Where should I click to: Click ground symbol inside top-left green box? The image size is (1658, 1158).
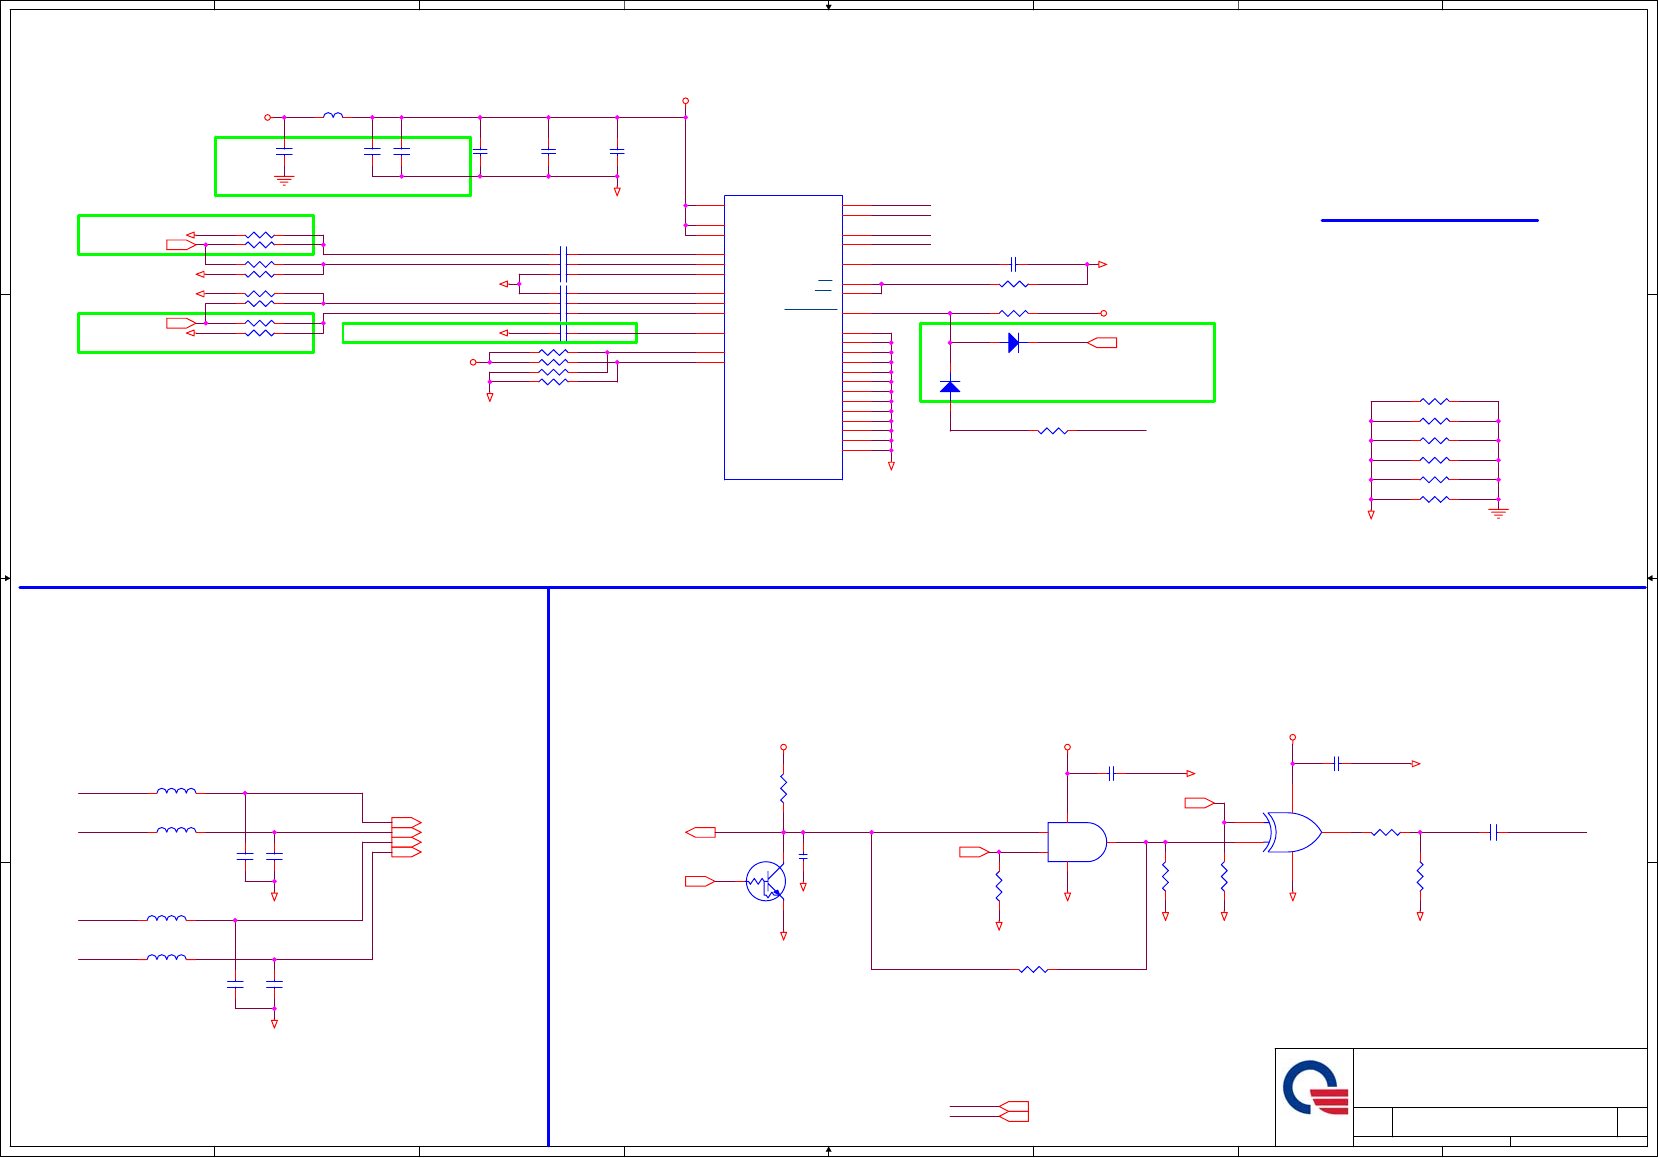pos(284,181)
